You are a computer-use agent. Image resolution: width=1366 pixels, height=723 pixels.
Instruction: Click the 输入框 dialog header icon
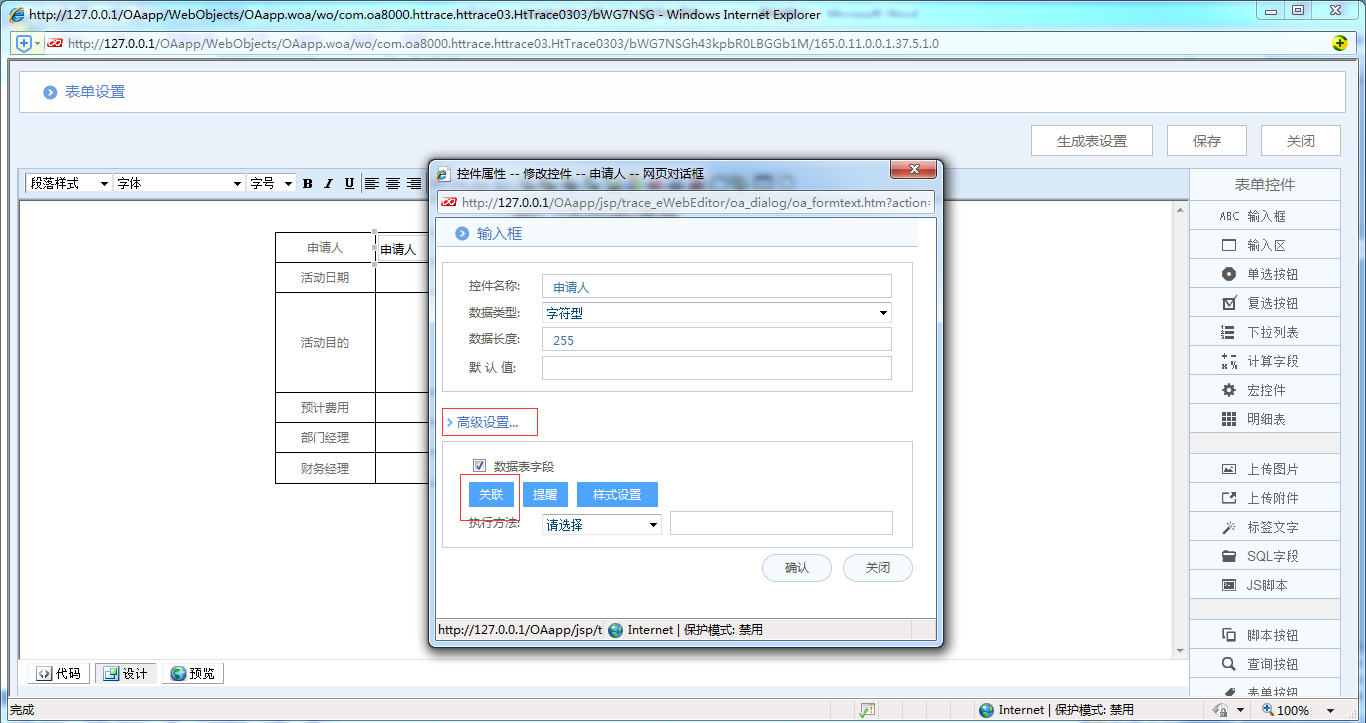tap(462, 233)
